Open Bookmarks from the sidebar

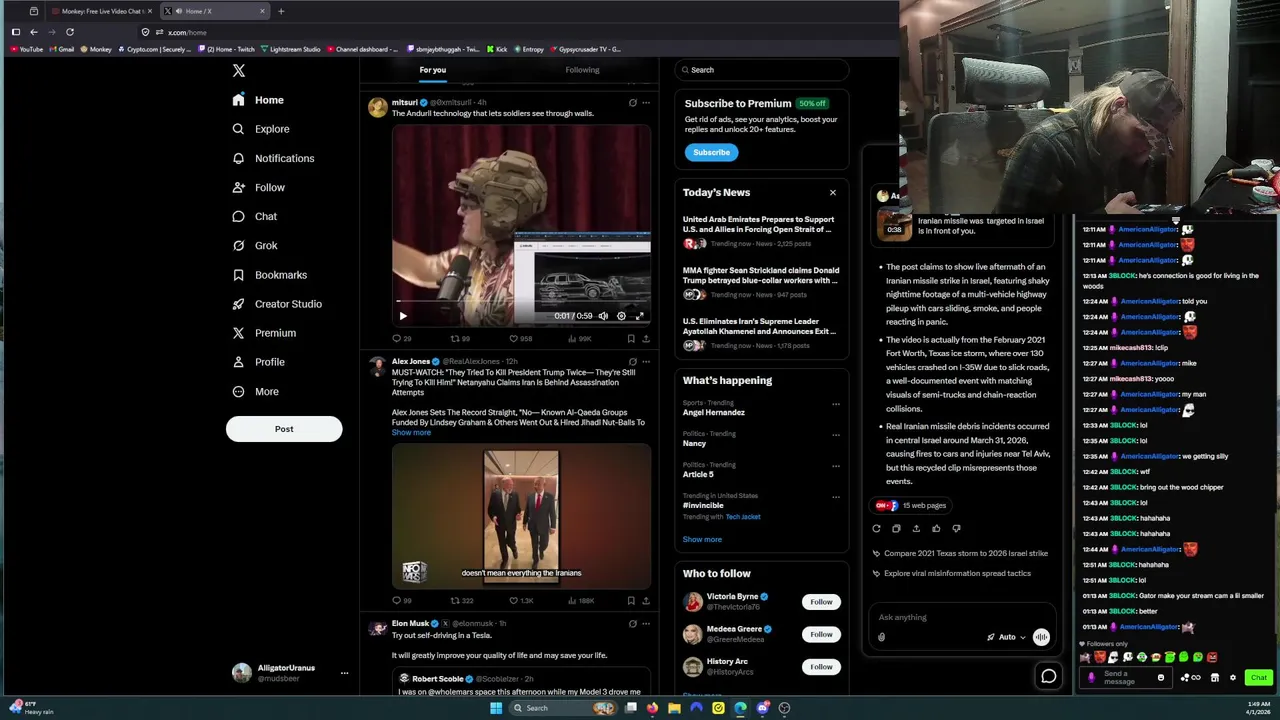pos(269,275)
